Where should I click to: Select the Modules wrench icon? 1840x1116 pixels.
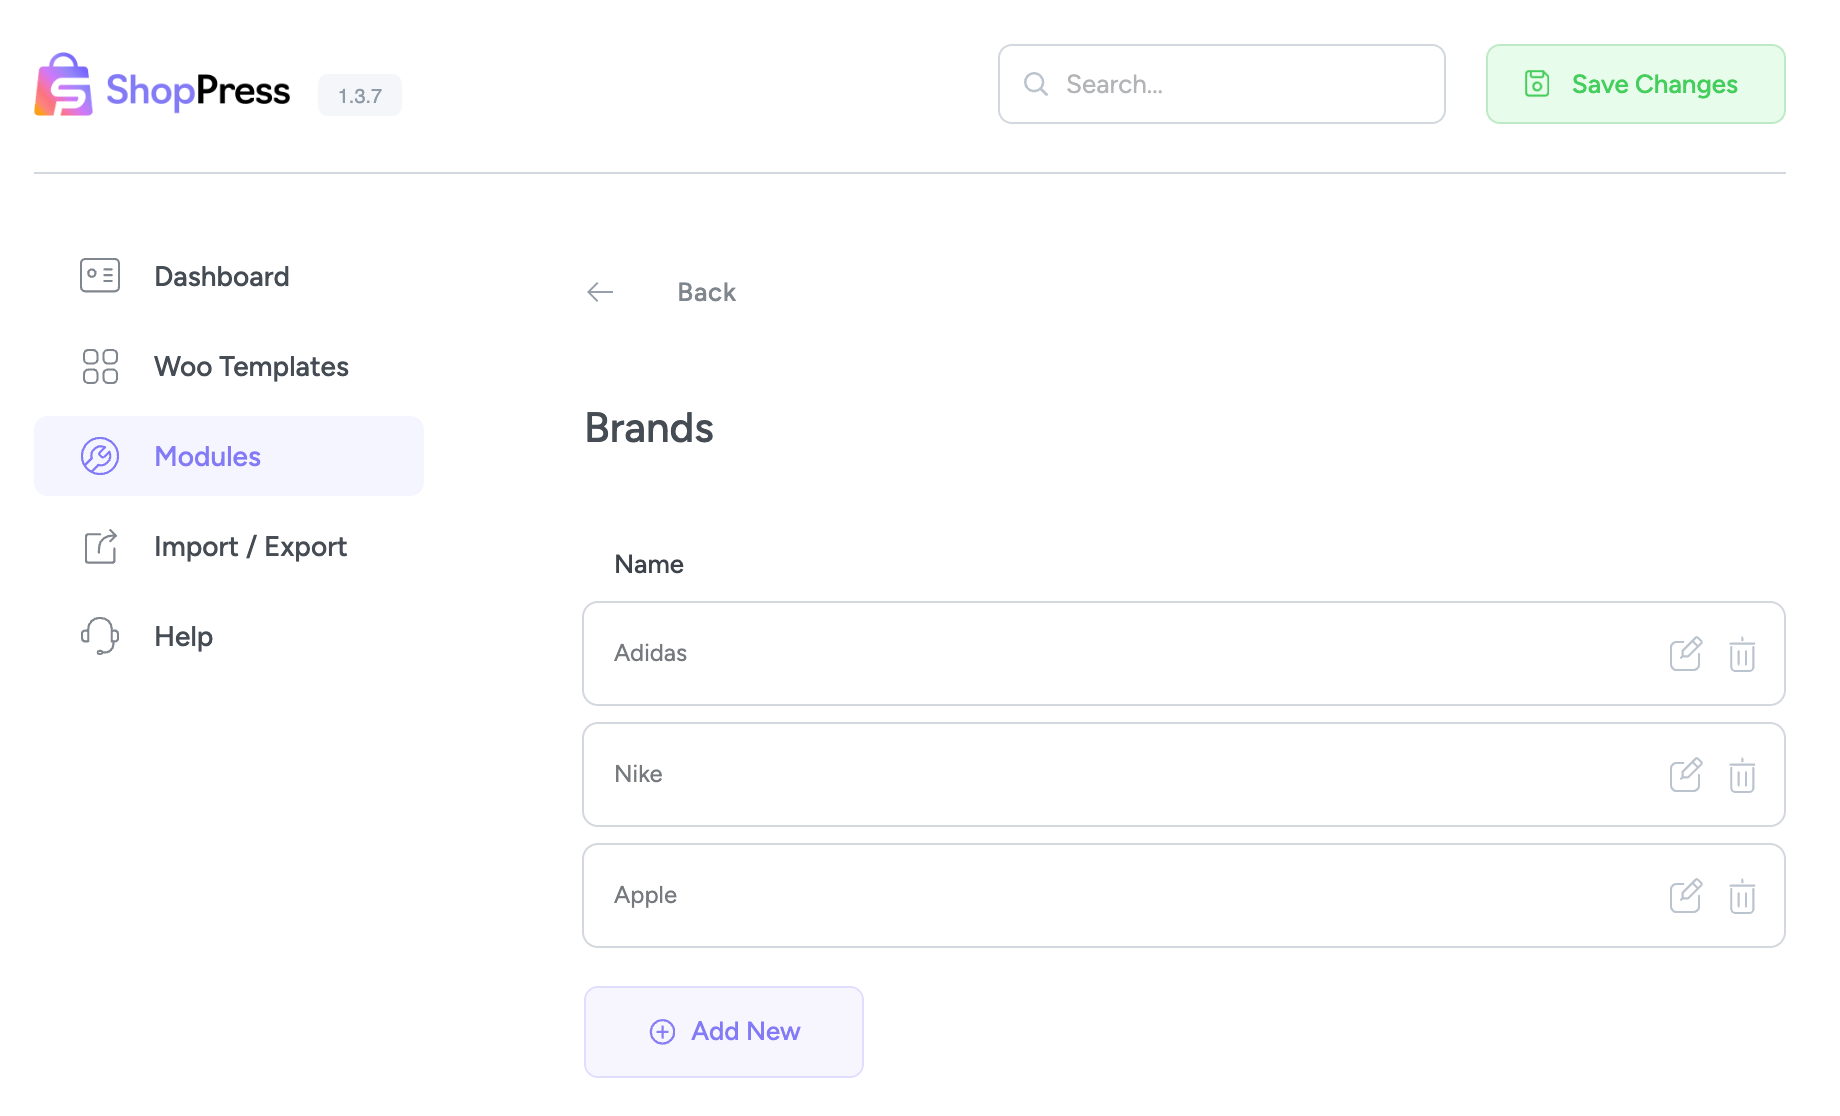[98, 455]
